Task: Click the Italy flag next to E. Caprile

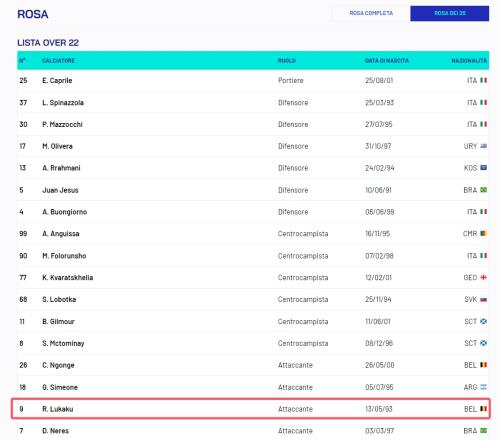Action: coord(483,80)
